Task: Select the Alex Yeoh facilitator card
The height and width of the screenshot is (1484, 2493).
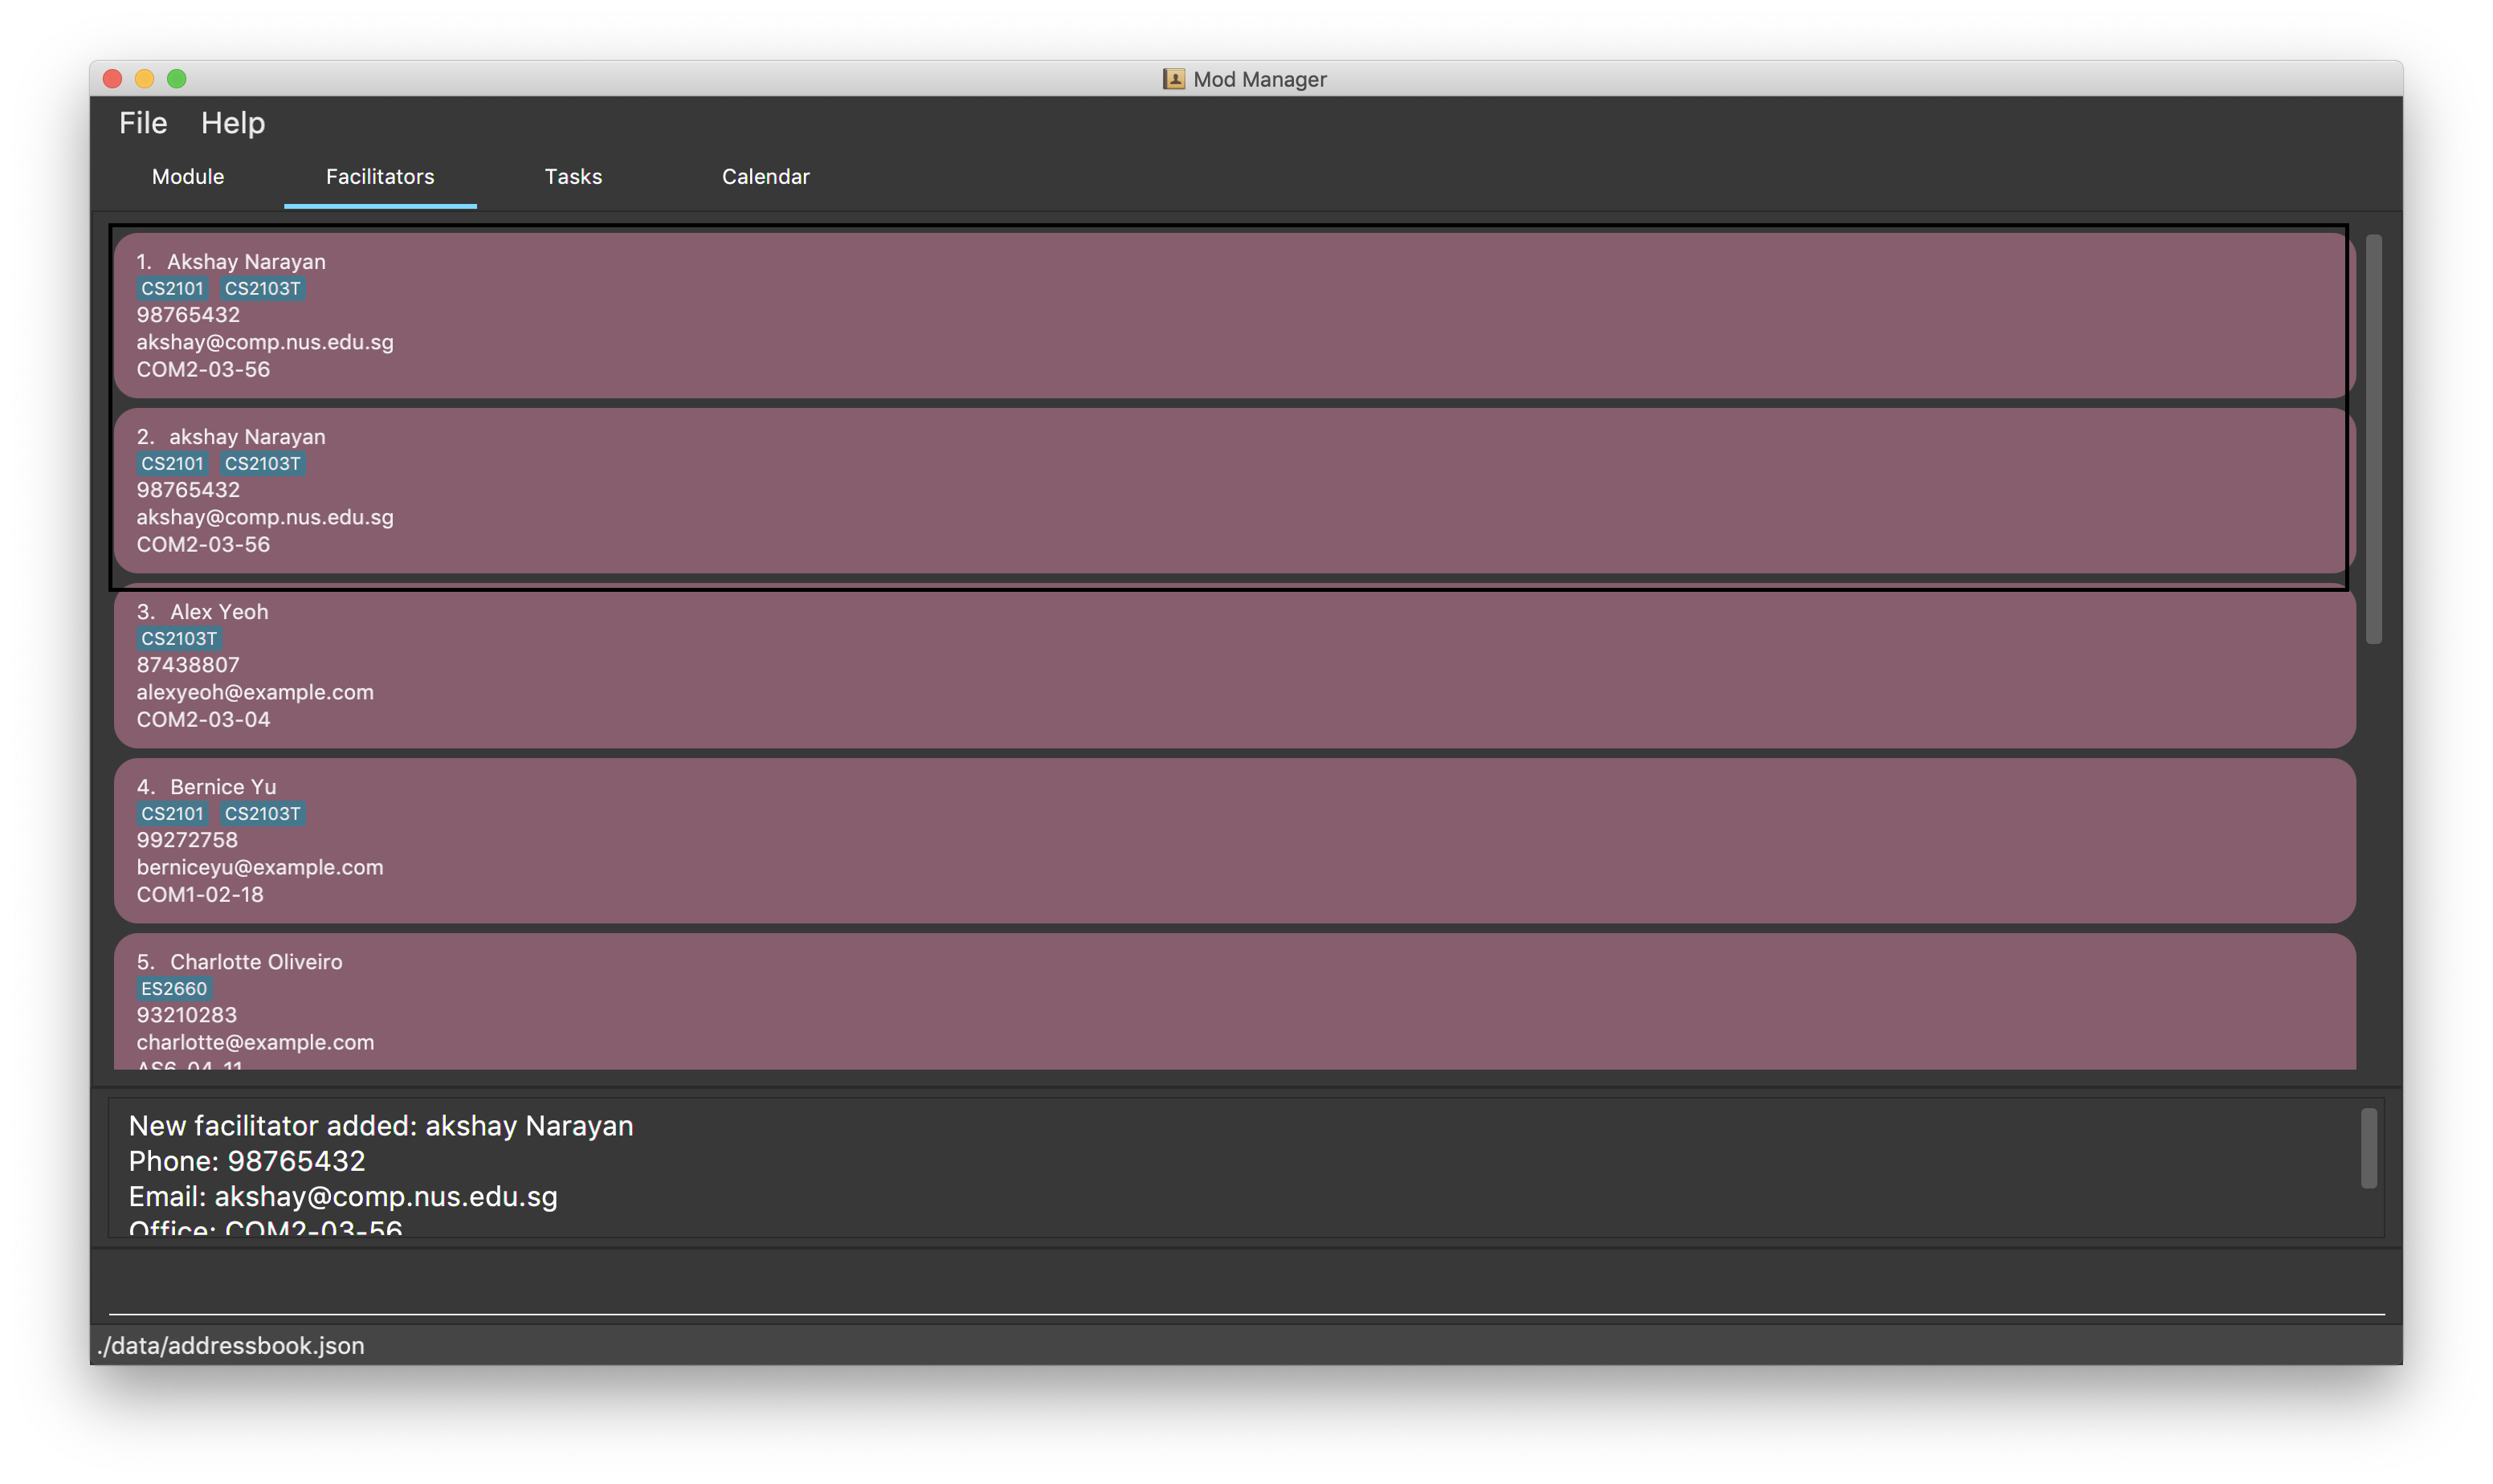Action: (1234, 666)
